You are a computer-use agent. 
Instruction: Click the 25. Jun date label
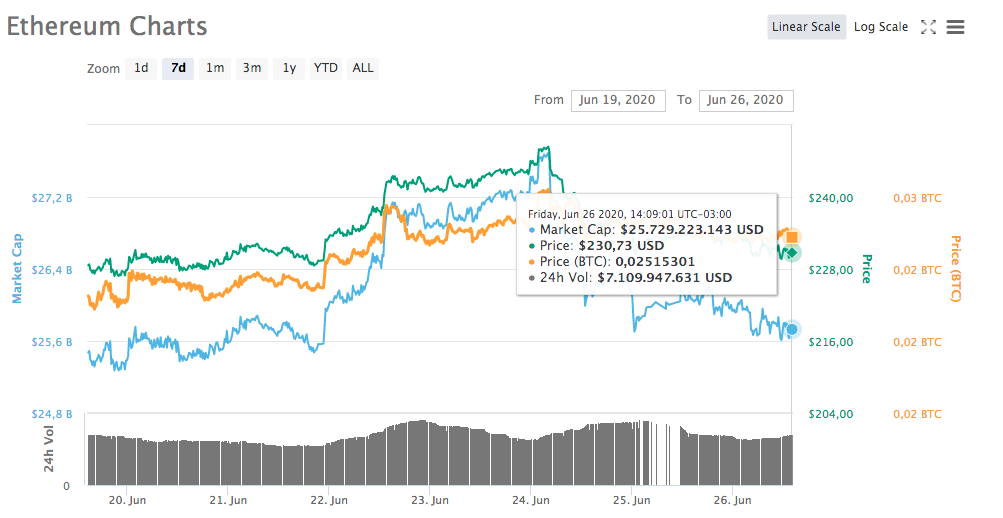pos(631,500)
